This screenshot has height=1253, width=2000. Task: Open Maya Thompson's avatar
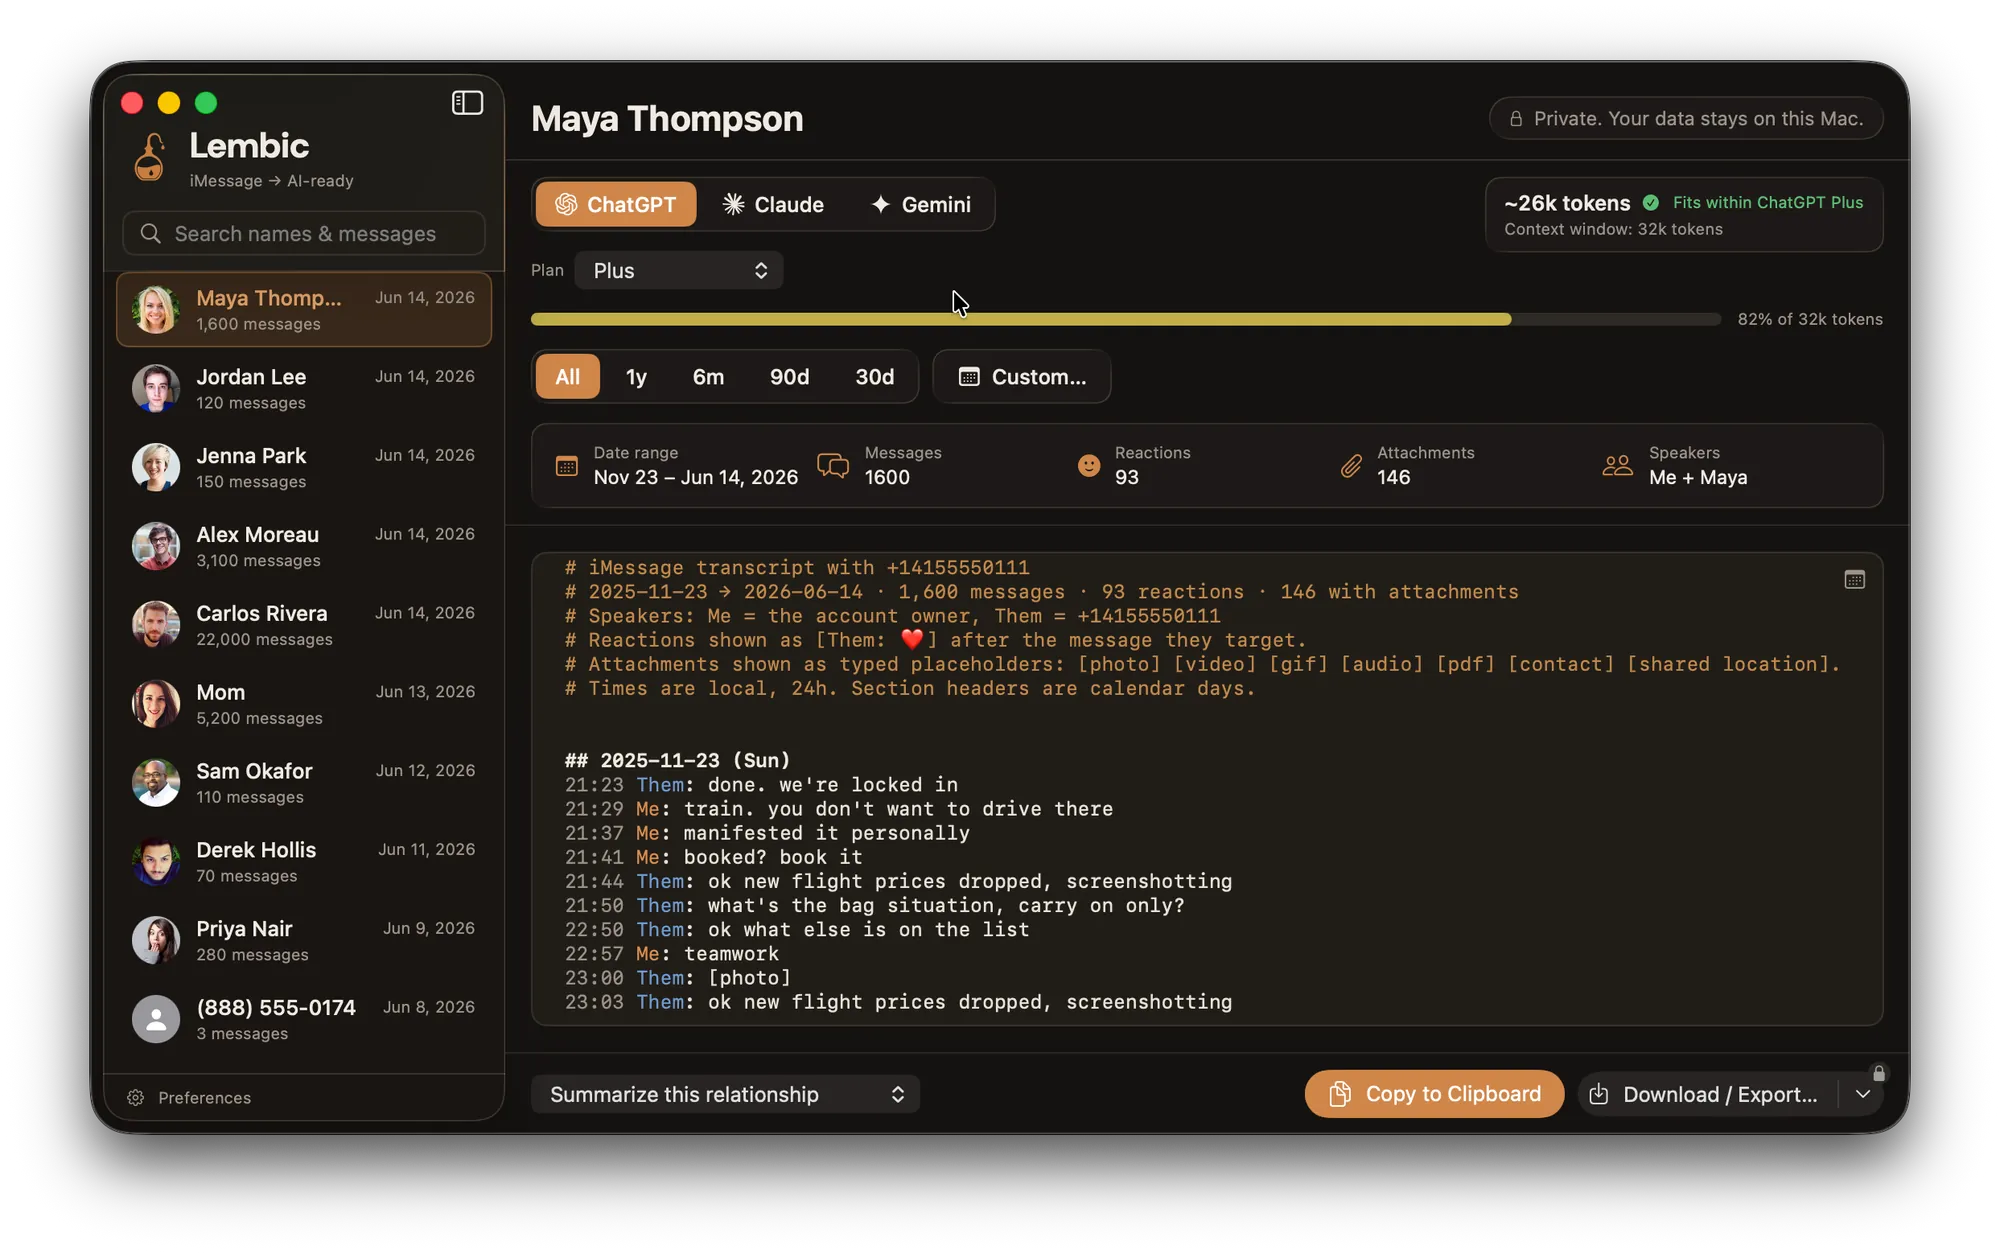click(156, 309)
